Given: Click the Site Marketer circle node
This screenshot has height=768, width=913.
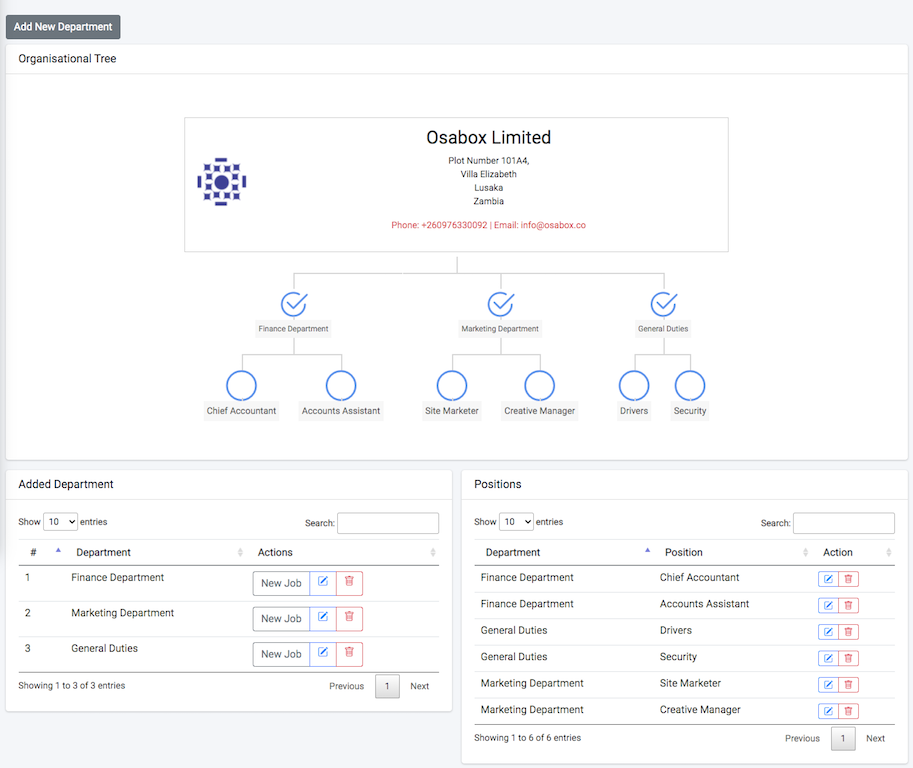Looking at the screenshot, I should [x=452, y=385].
